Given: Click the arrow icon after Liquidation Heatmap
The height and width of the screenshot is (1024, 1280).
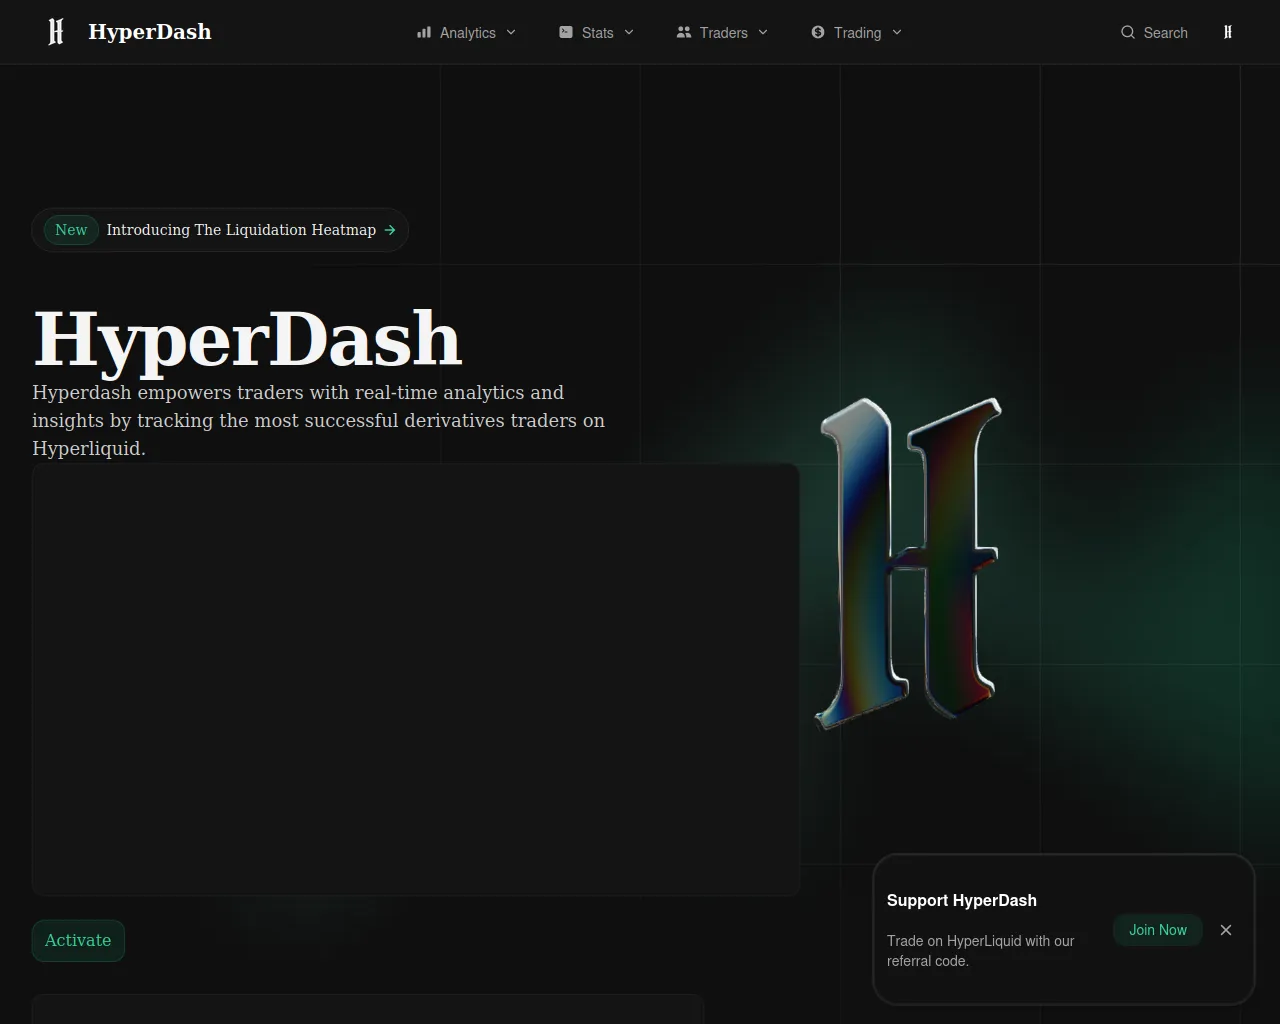Looking at the screenshot, I should point(390,230).
